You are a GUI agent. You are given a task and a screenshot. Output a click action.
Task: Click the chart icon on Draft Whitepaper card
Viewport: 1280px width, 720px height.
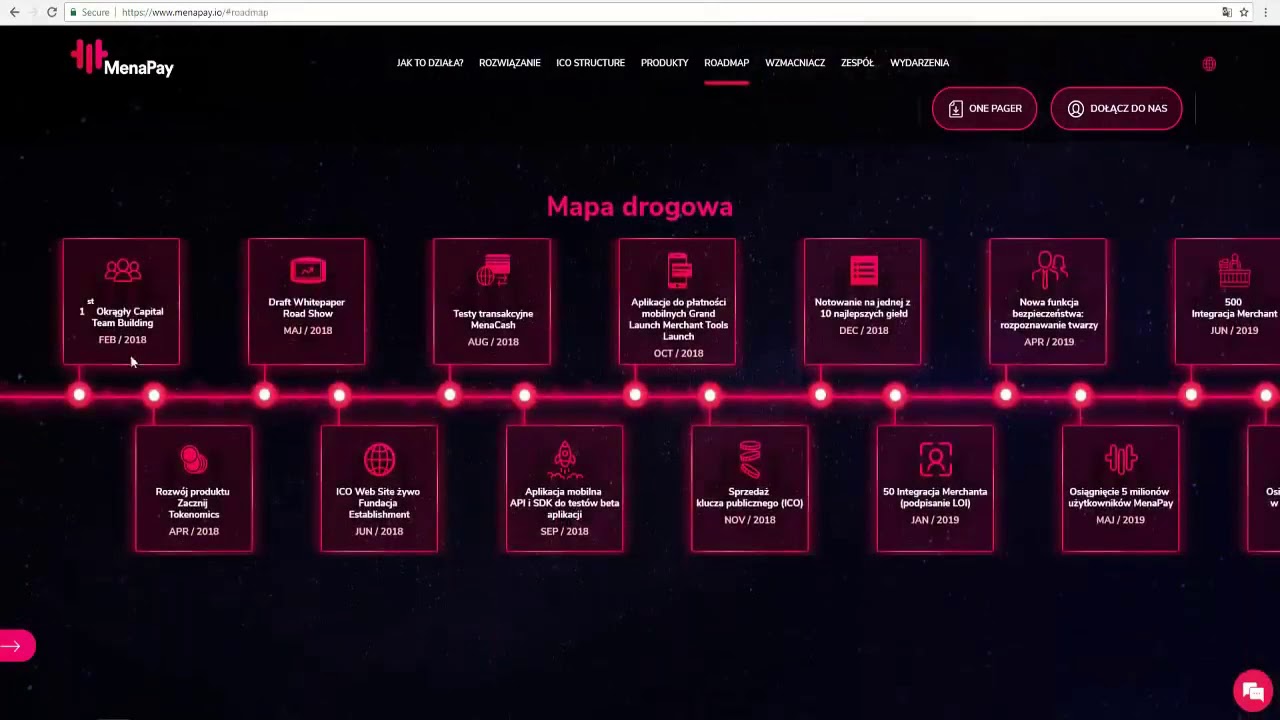point(307,270)
